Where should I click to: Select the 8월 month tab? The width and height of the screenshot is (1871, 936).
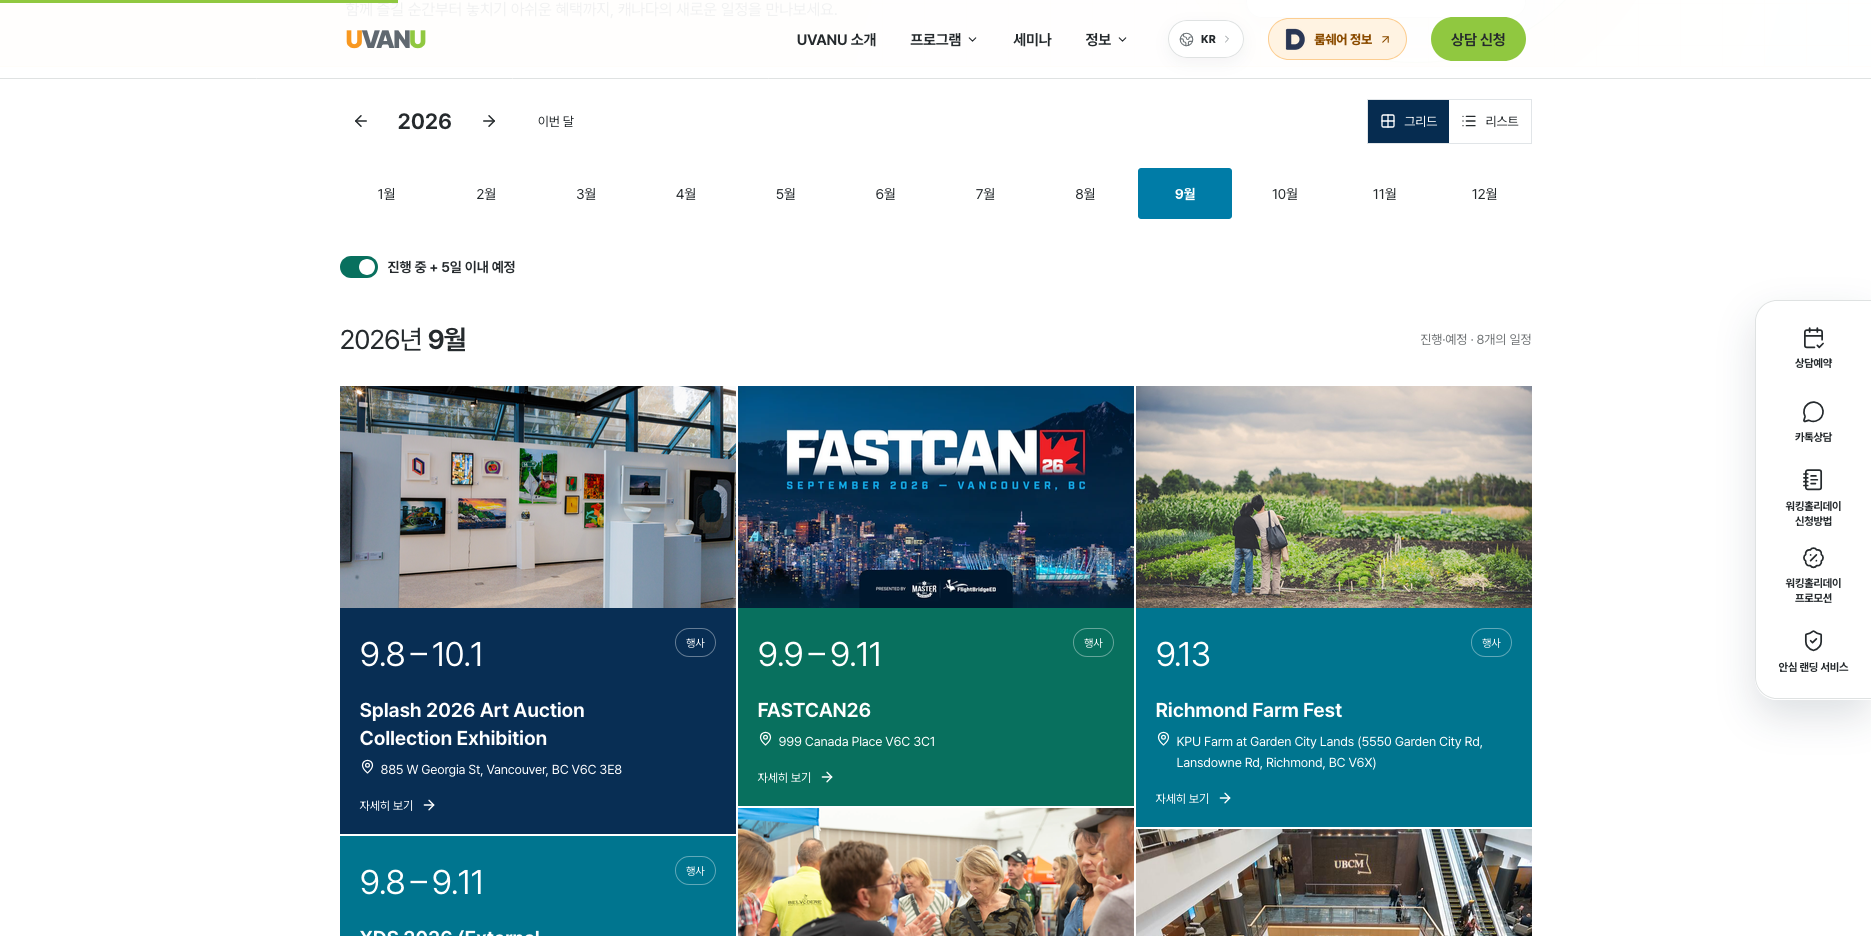point(1085,194)
